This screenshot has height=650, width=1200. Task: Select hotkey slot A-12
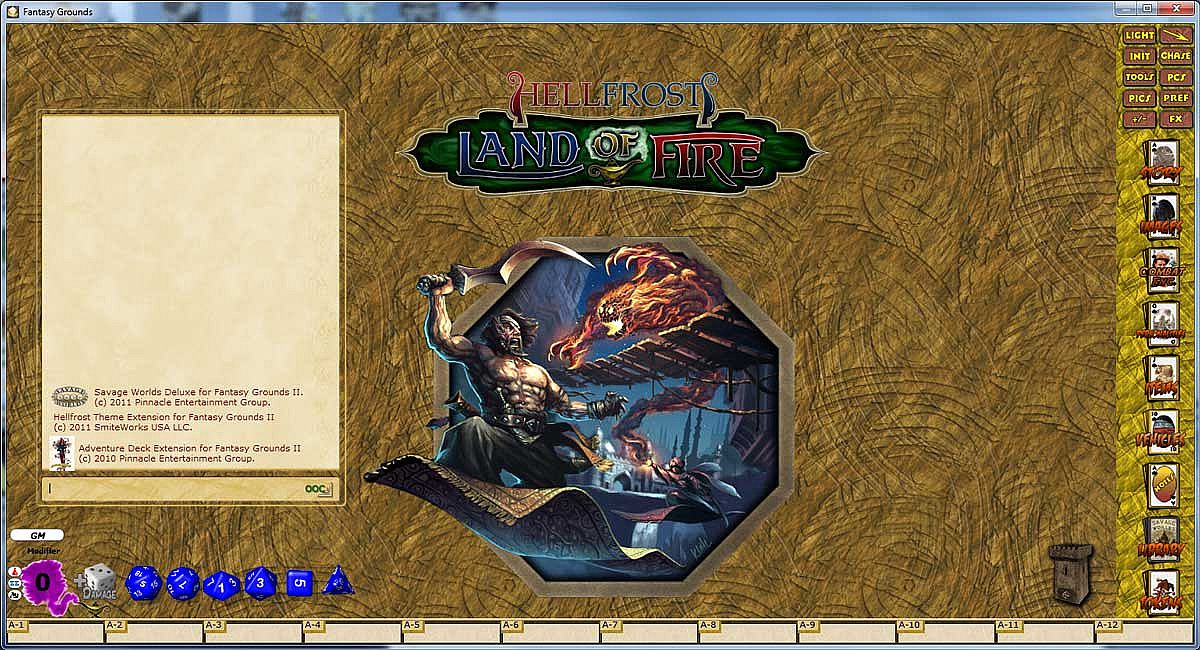pos(1144,633)
